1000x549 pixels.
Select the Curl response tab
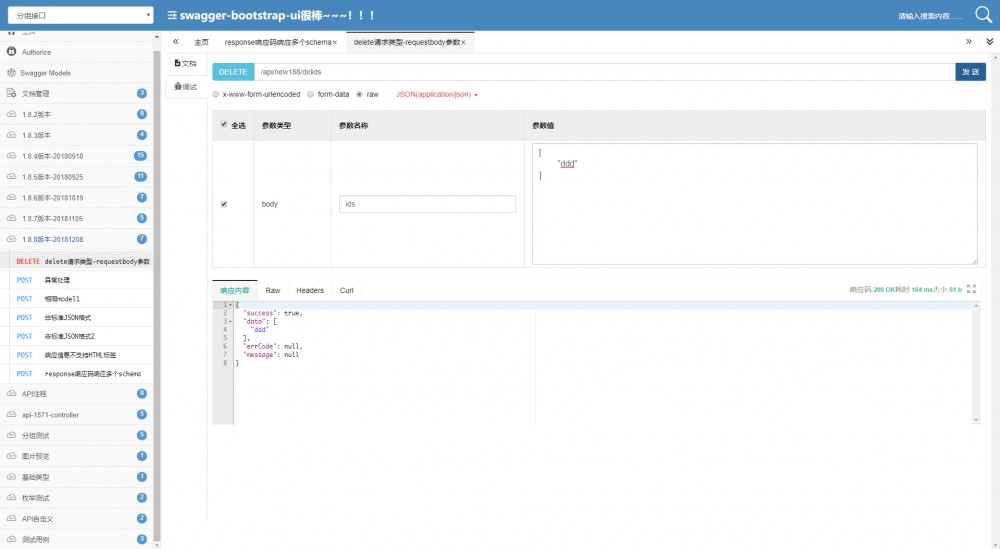(346, 290)
